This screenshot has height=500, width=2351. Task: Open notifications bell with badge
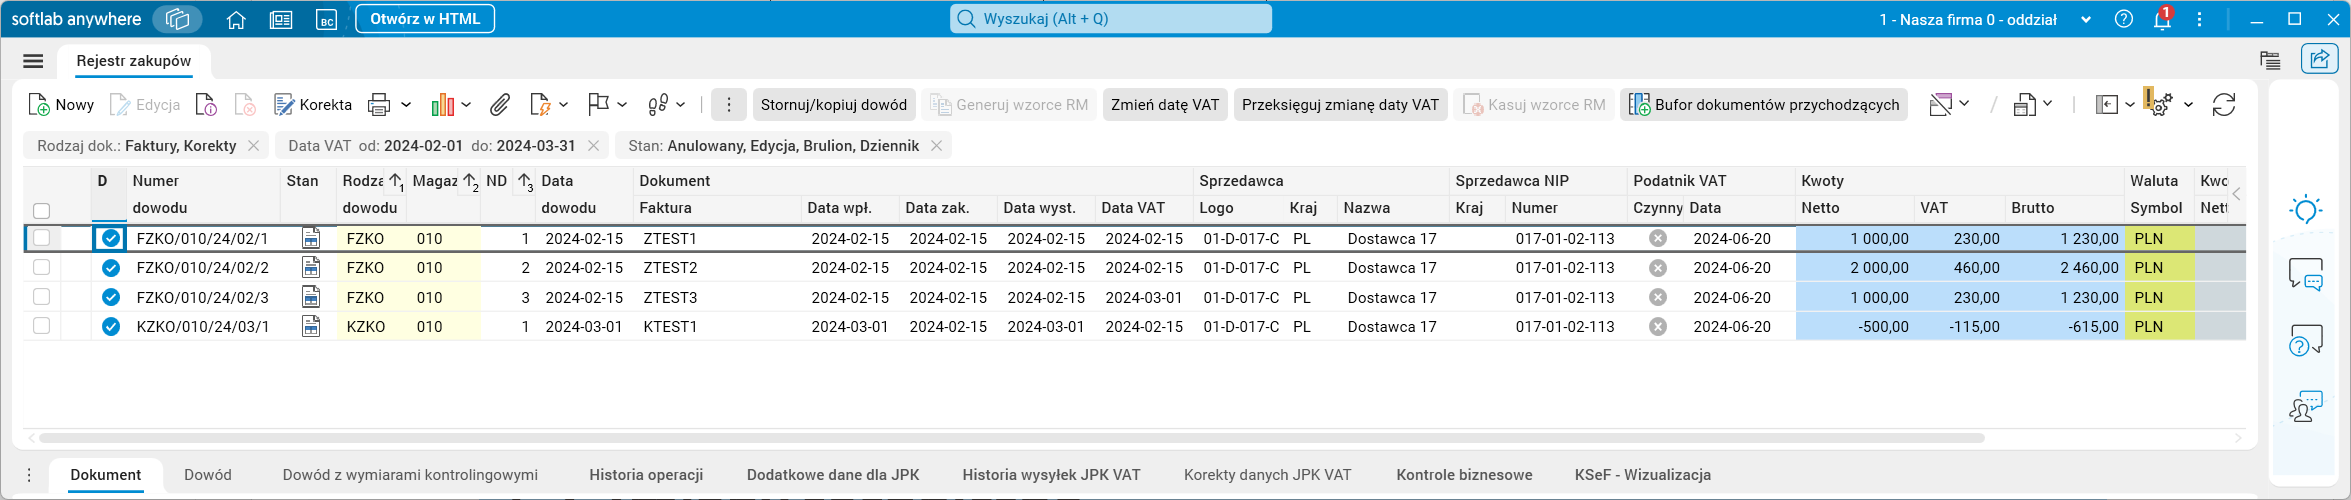click(2162, 19)
